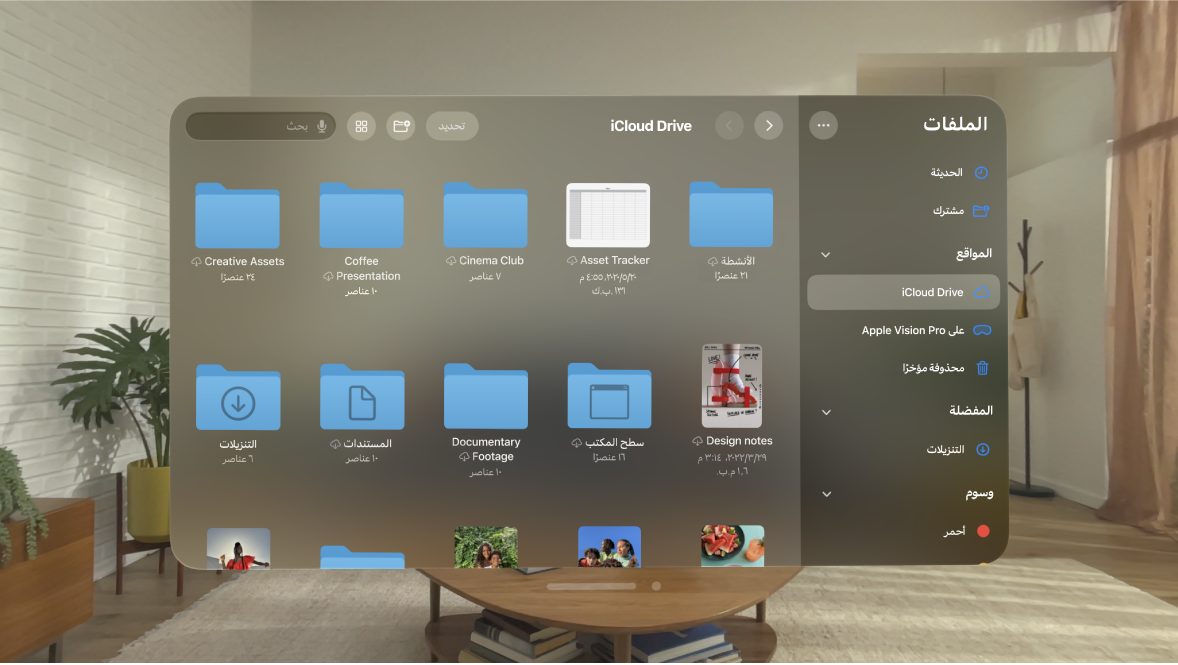The height and width of the screenshot is (665, 1178).
Task: Select the أحمر (red) tag swatch
Action: coord(982,531)
